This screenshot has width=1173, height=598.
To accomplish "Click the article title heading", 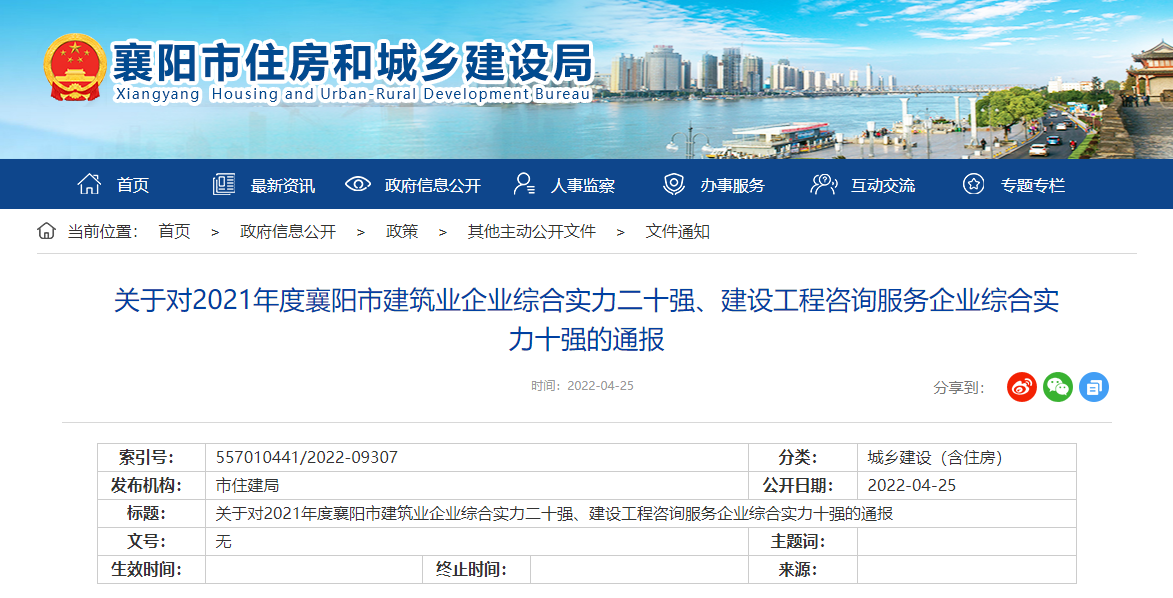I will coord(586,322).
